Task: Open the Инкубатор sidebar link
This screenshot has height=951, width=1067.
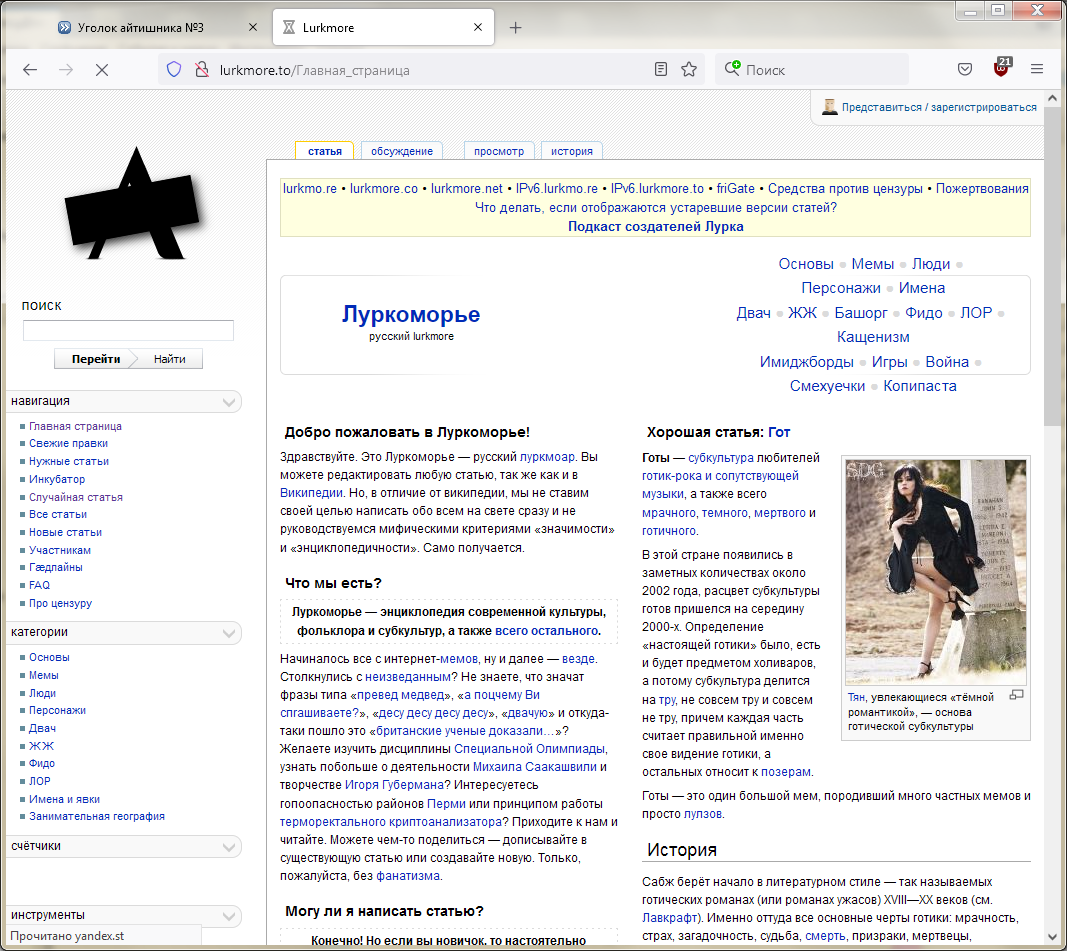Action: (x=56, y=479)
